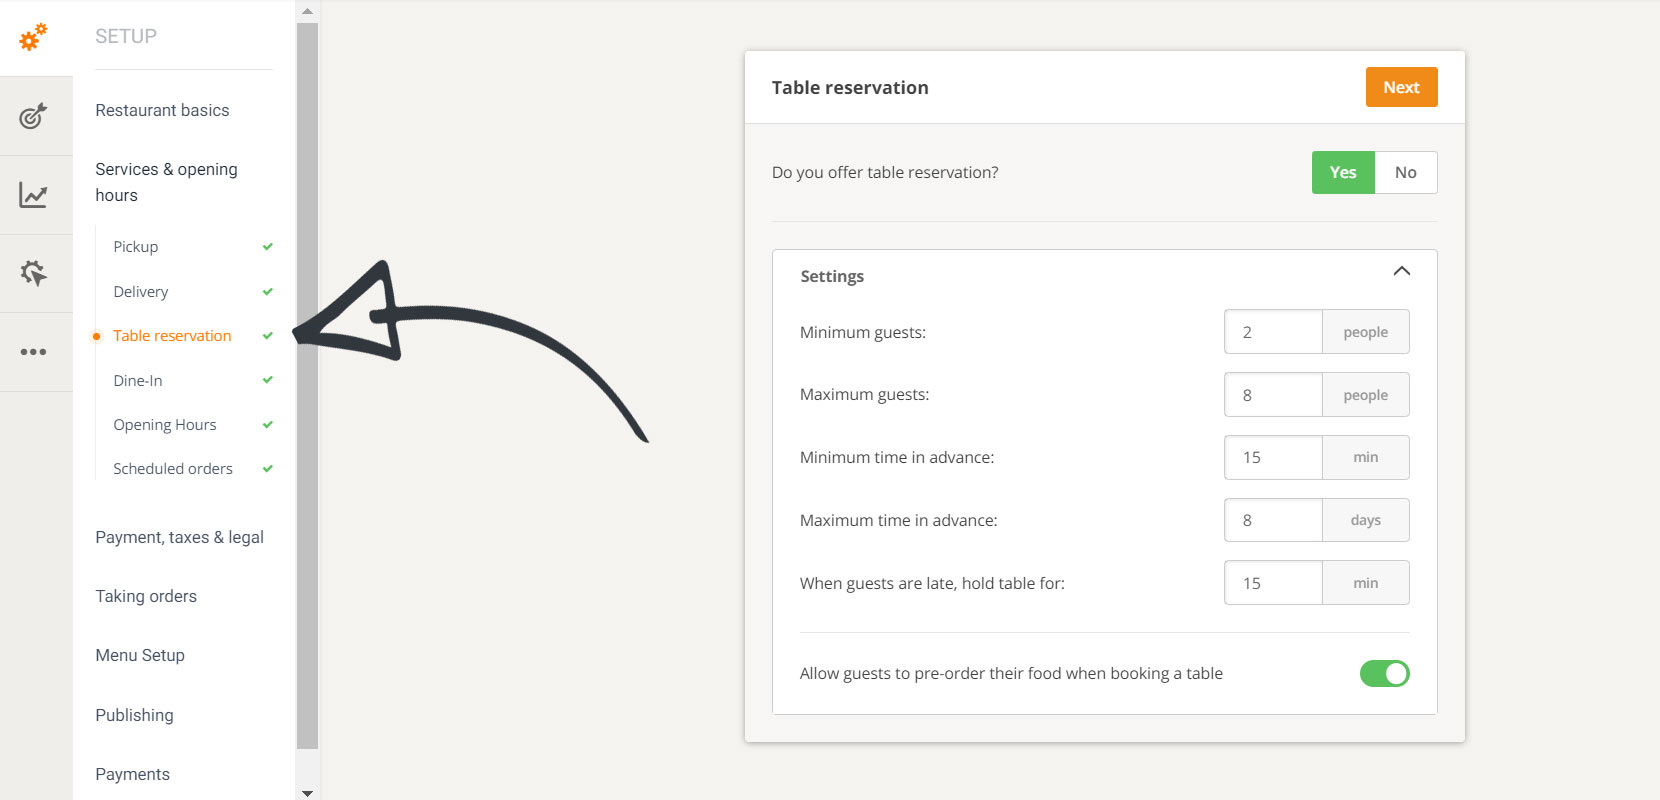This screenshot has height=800, width=1660.
Task: Select No for table reservation
Action: tap(1406, 172)
